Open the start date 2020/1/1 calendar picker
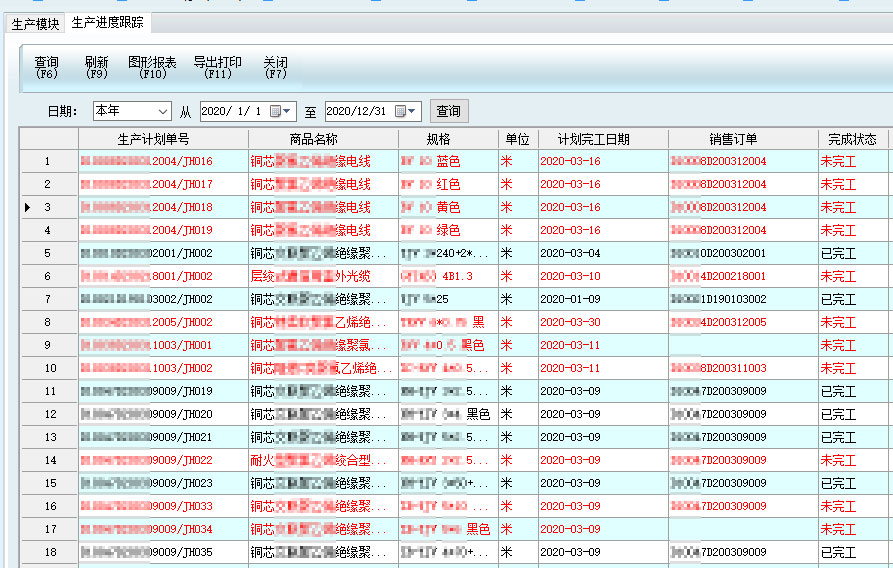The width and height of the screenshot is (893, 568). (281, 111)
